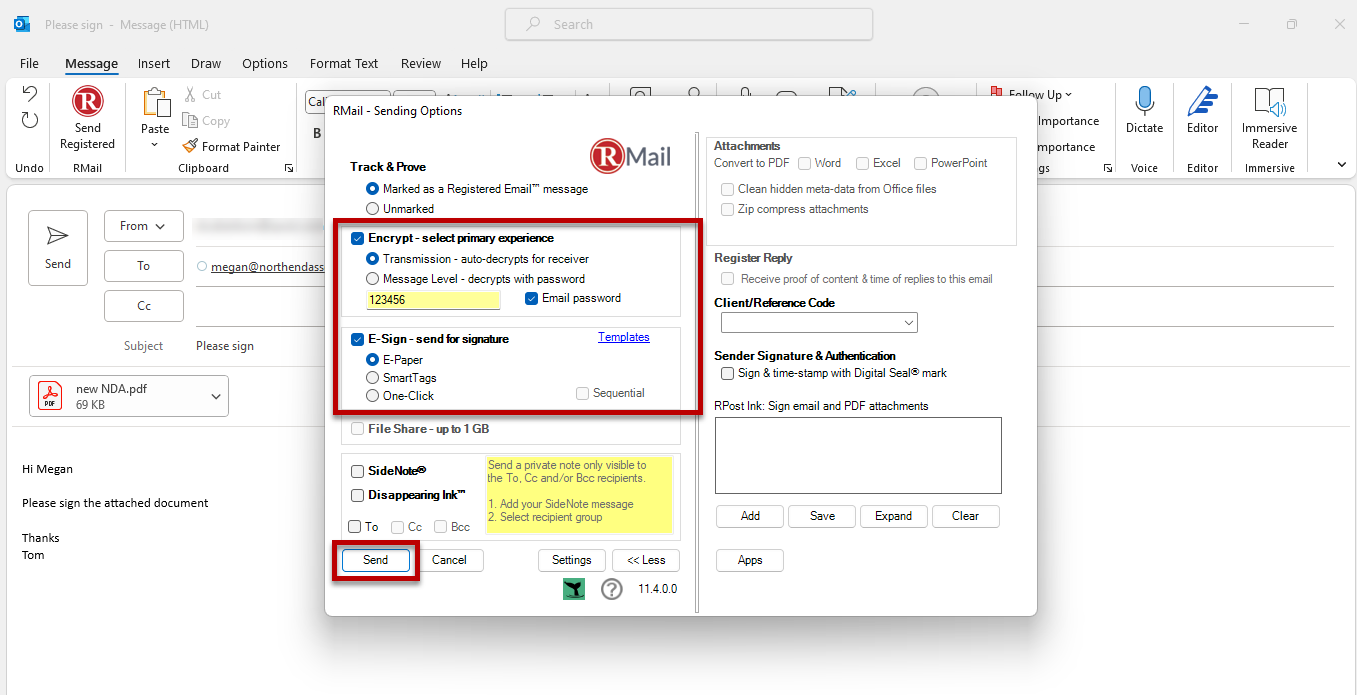Click the RPost Ink signature text area
The width and height of the screenshot is (1357, 695).
(858, 456)
